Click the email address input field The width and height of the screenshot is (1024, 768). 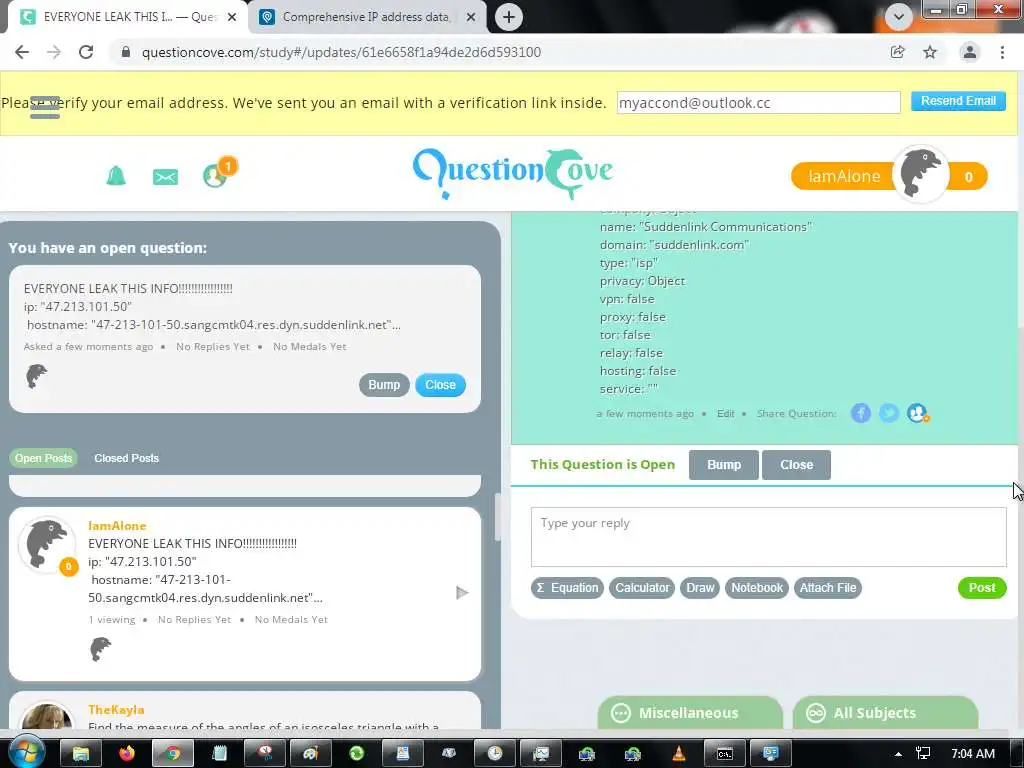pyautogui.click(x=758, y=103)
